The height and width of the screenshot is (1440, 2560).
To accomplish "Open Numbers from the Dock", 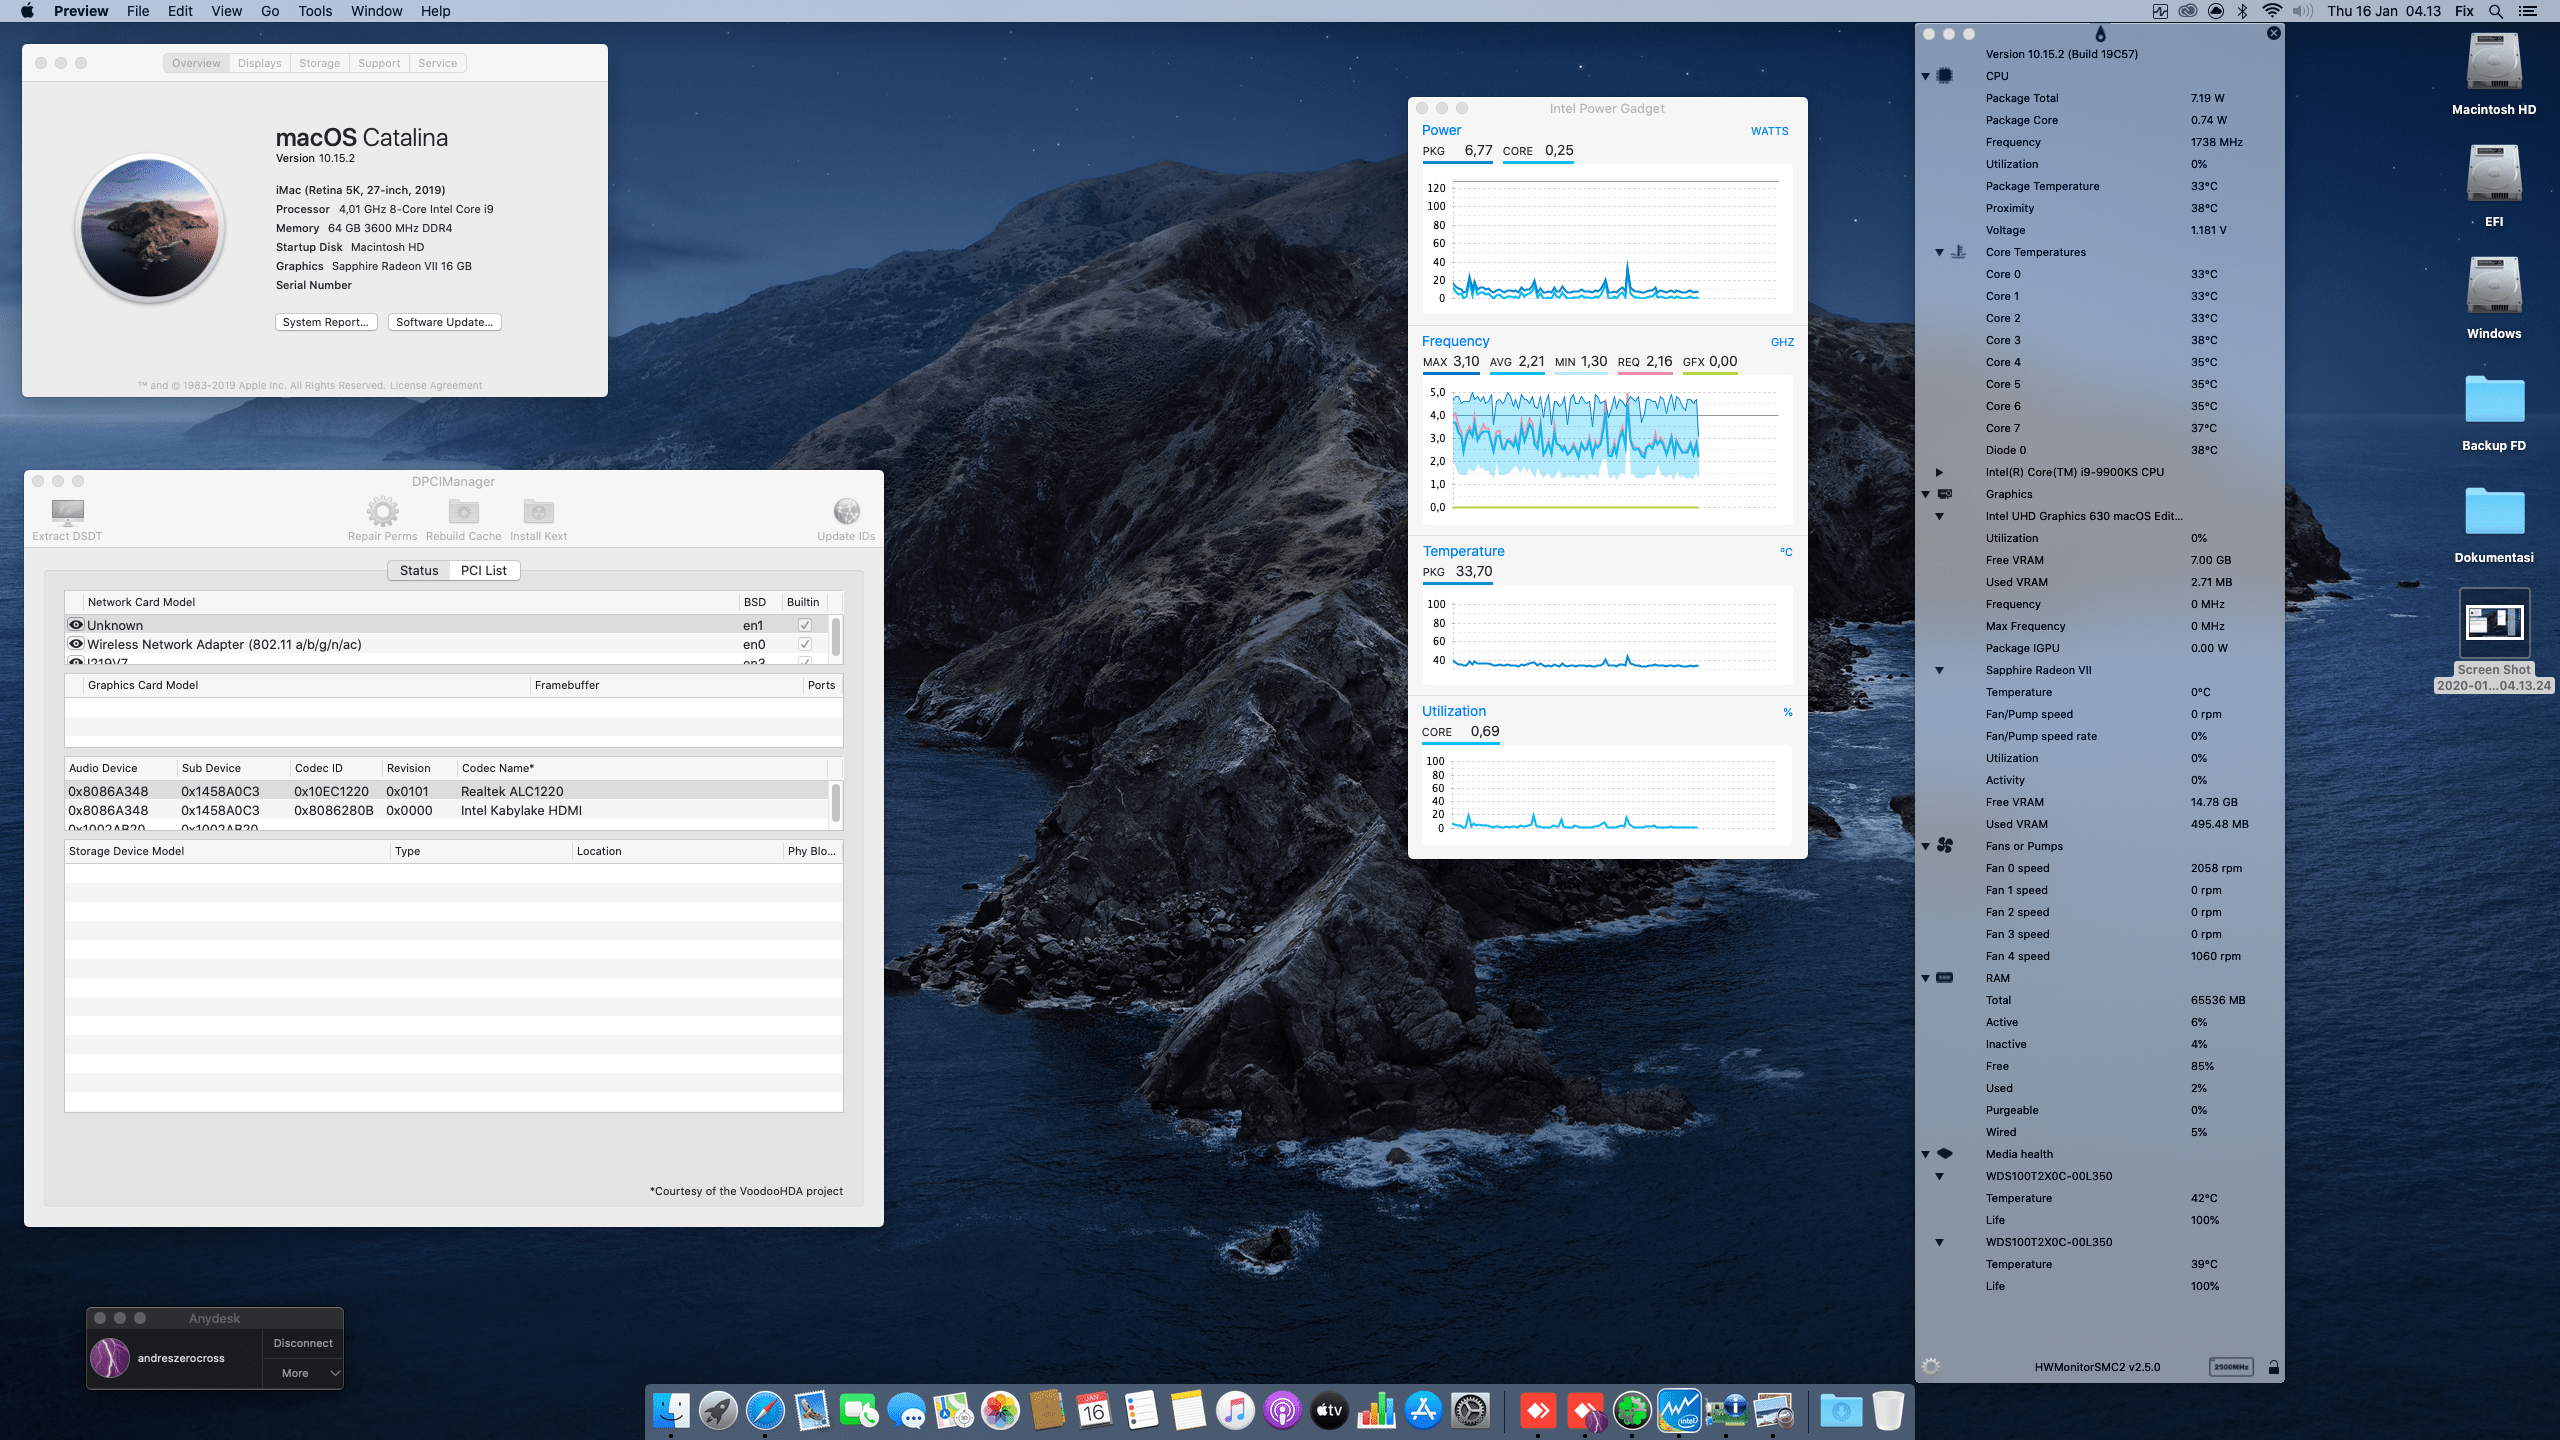I will click(x=1376, y=1411).
